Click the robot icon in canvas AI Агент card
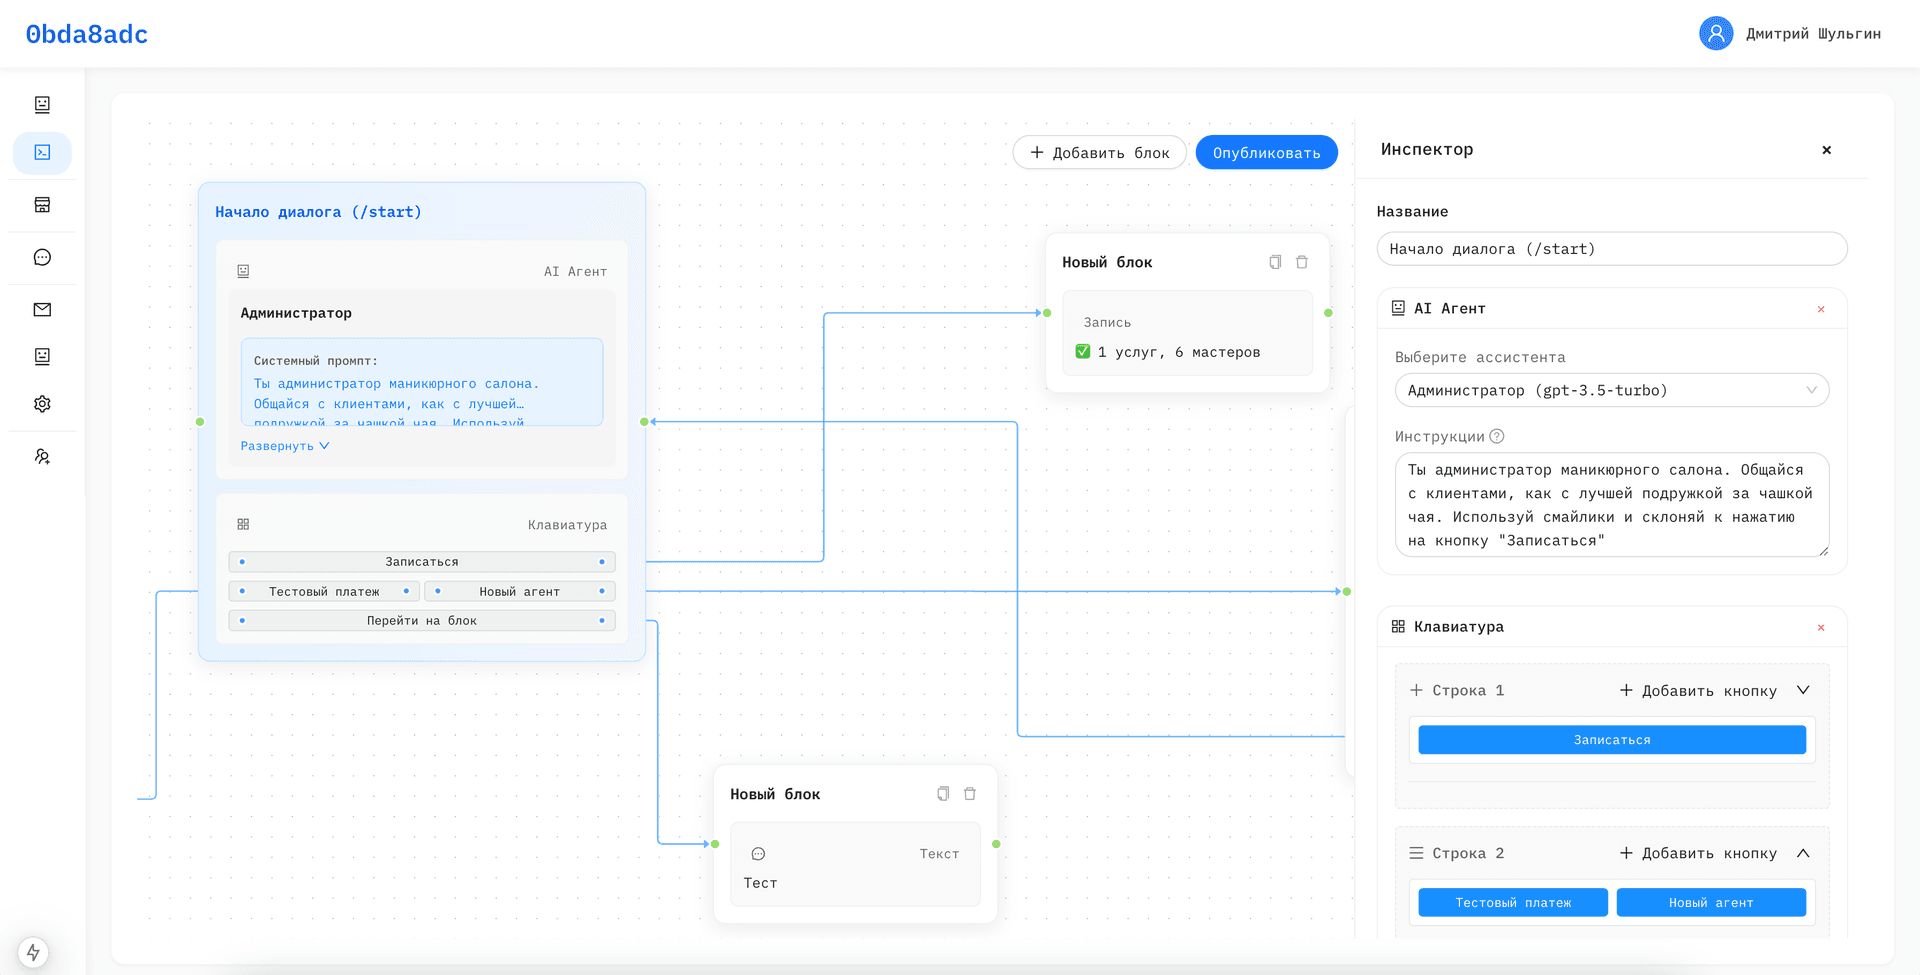The width and height of the screenshot is (1920, 975). click(243, 271)
